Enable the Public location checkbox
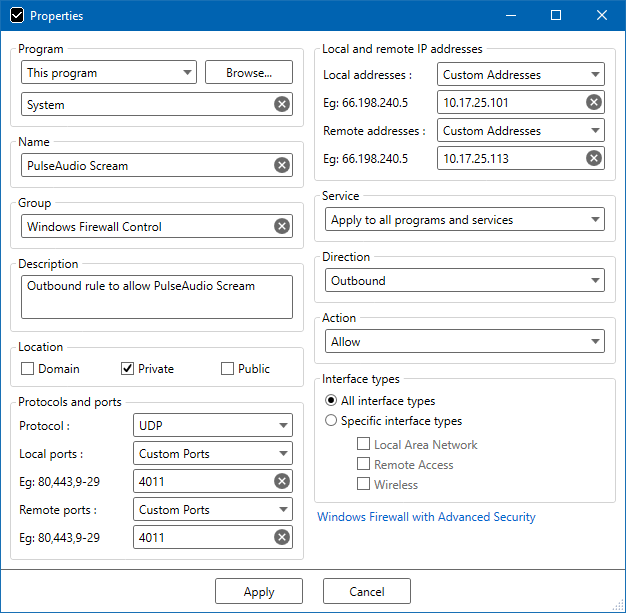Screen dimensions: 626x613 point(227,368)
